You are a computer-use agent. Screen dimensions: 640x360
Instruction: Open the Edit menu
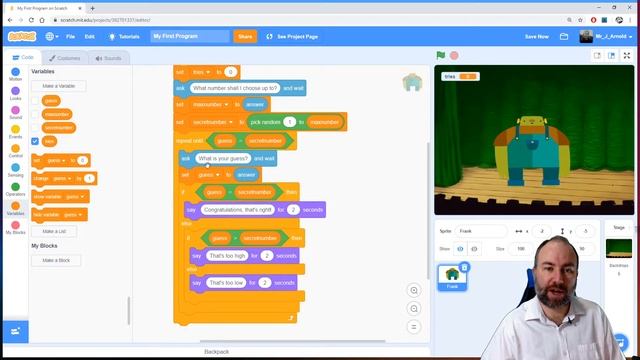tap(89, 36)
